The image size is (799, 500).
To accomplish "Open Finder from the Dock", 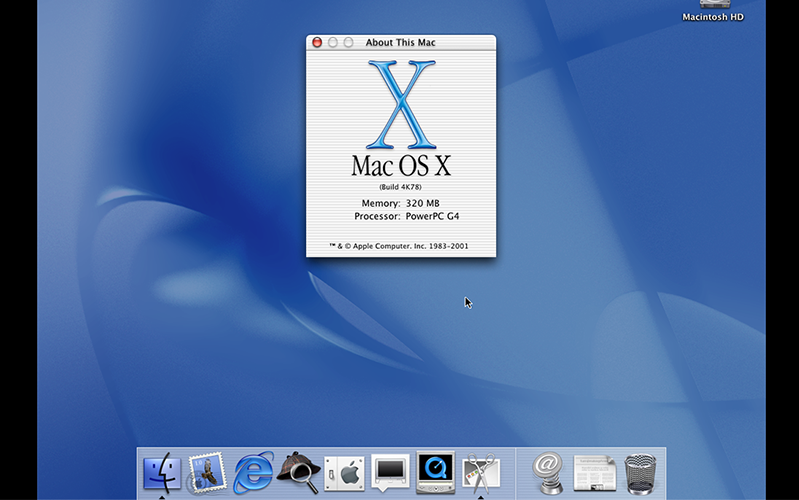I will [162, 472].
